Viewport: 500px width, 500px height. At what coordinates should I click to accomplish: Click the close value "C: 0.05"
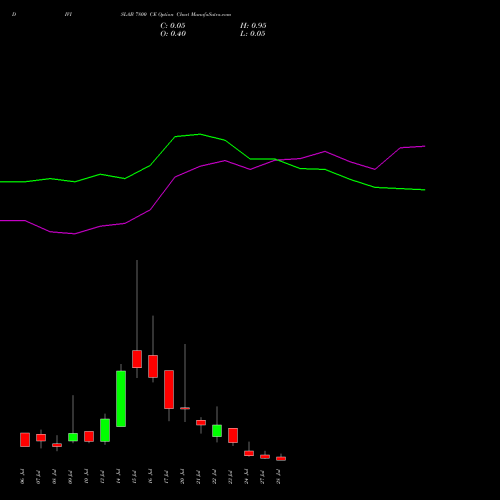pyautogui.click(x=173, y=26)
